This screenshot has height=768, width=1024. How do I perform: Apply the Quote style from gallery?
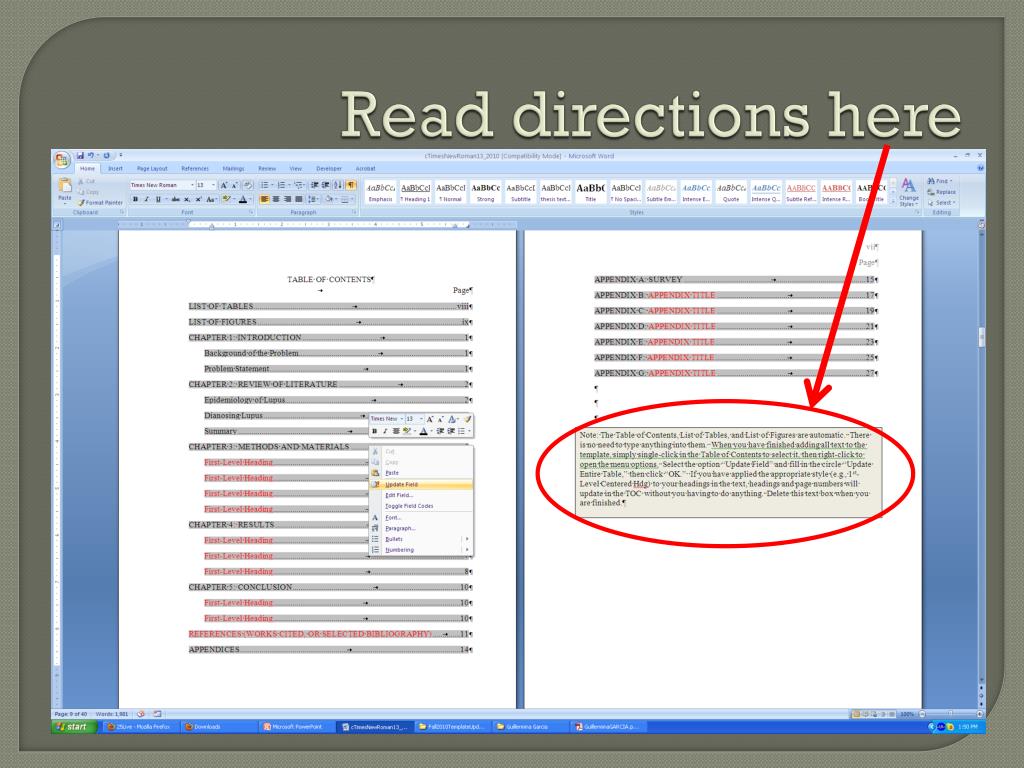(731, 192)
